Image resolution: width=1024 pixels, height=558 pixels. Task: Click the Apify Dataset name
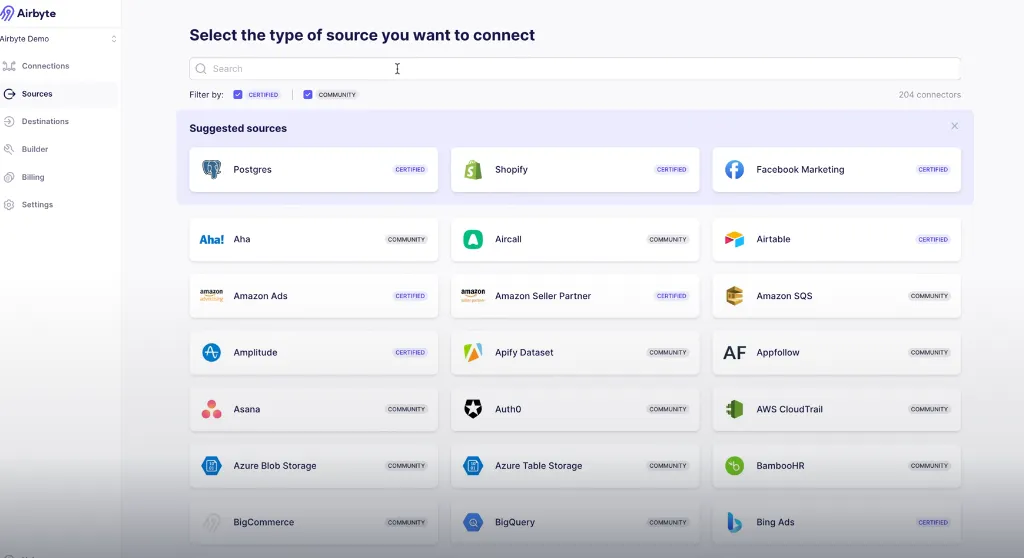tap(524, 352)
